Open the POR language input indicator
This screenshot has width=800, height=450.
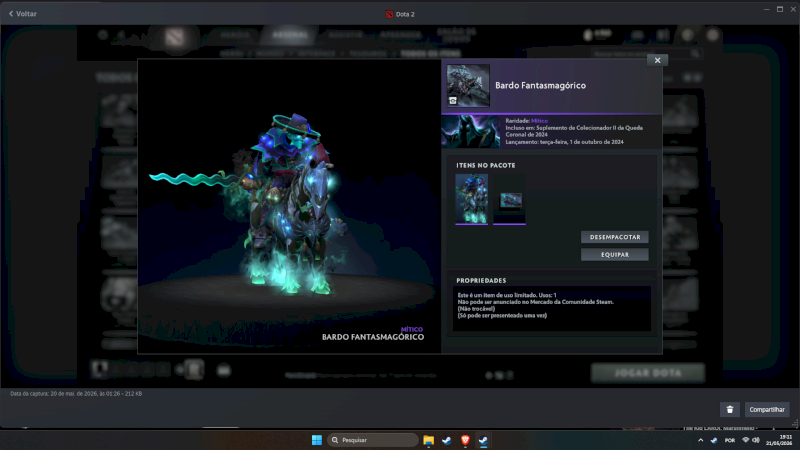[730, 440]
